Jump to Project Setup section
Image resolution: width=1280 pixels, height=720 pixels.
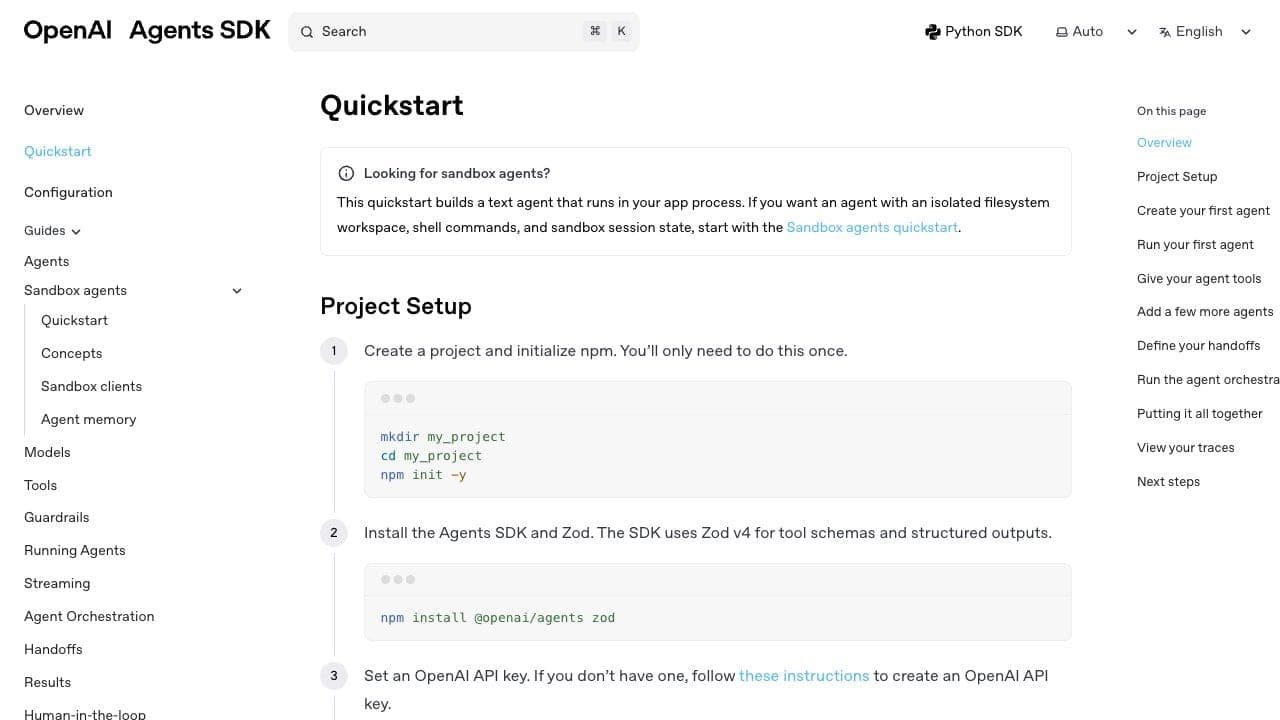1177,177
